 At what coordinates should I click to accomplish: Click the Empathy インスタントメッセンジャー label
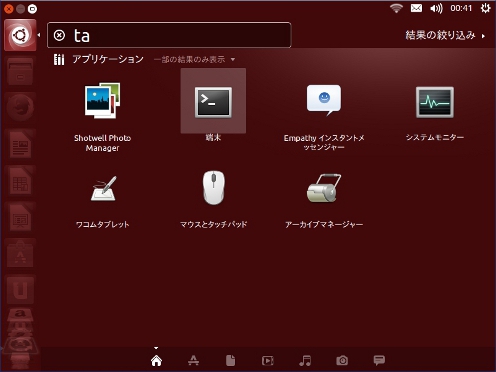tap(324, 142)
